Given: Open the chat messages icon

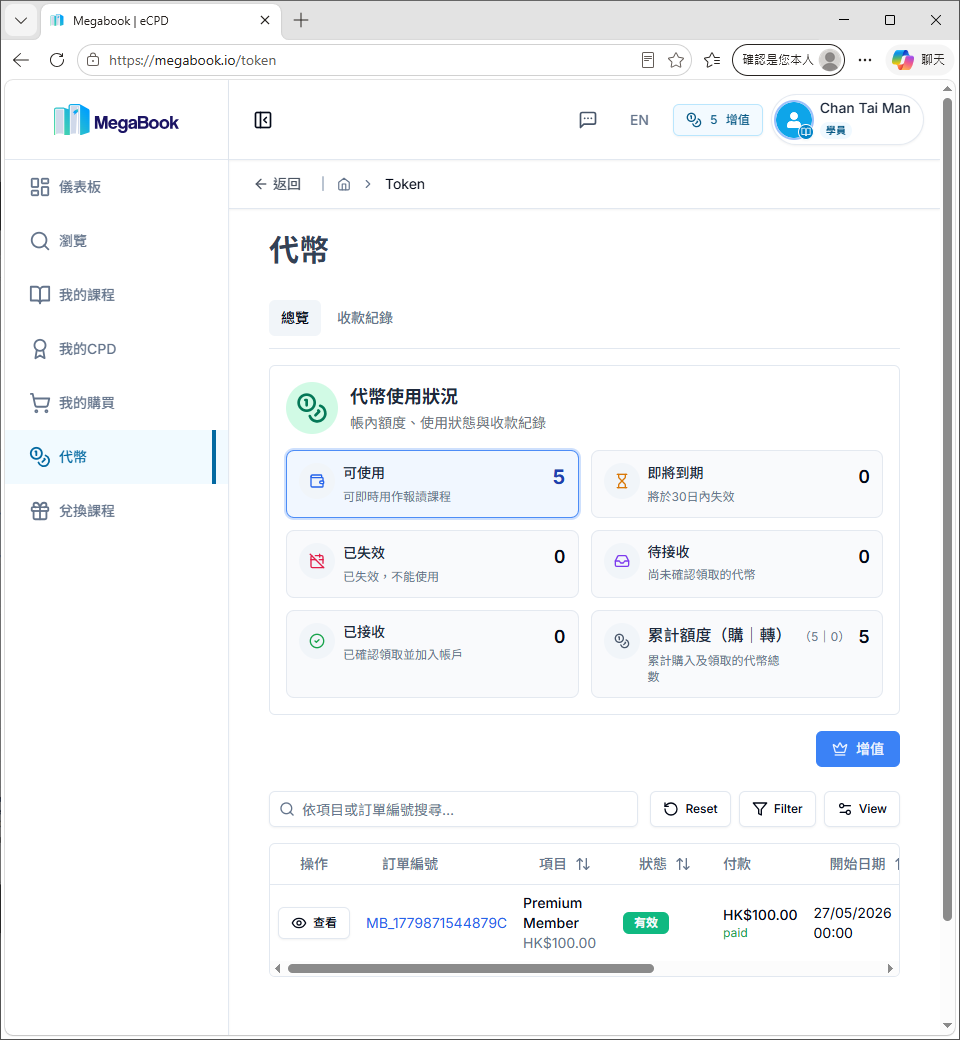Looking at the screenshot, I should pos(587,120).
